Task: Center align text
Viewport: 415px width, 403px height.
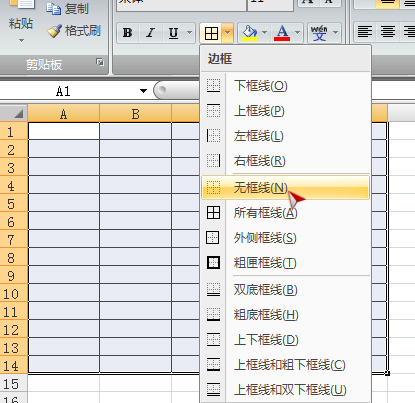Action: (388, 32)
